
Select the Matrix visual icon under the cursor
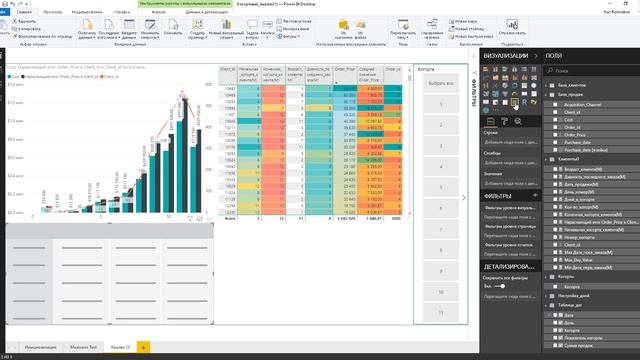point(514,102)
